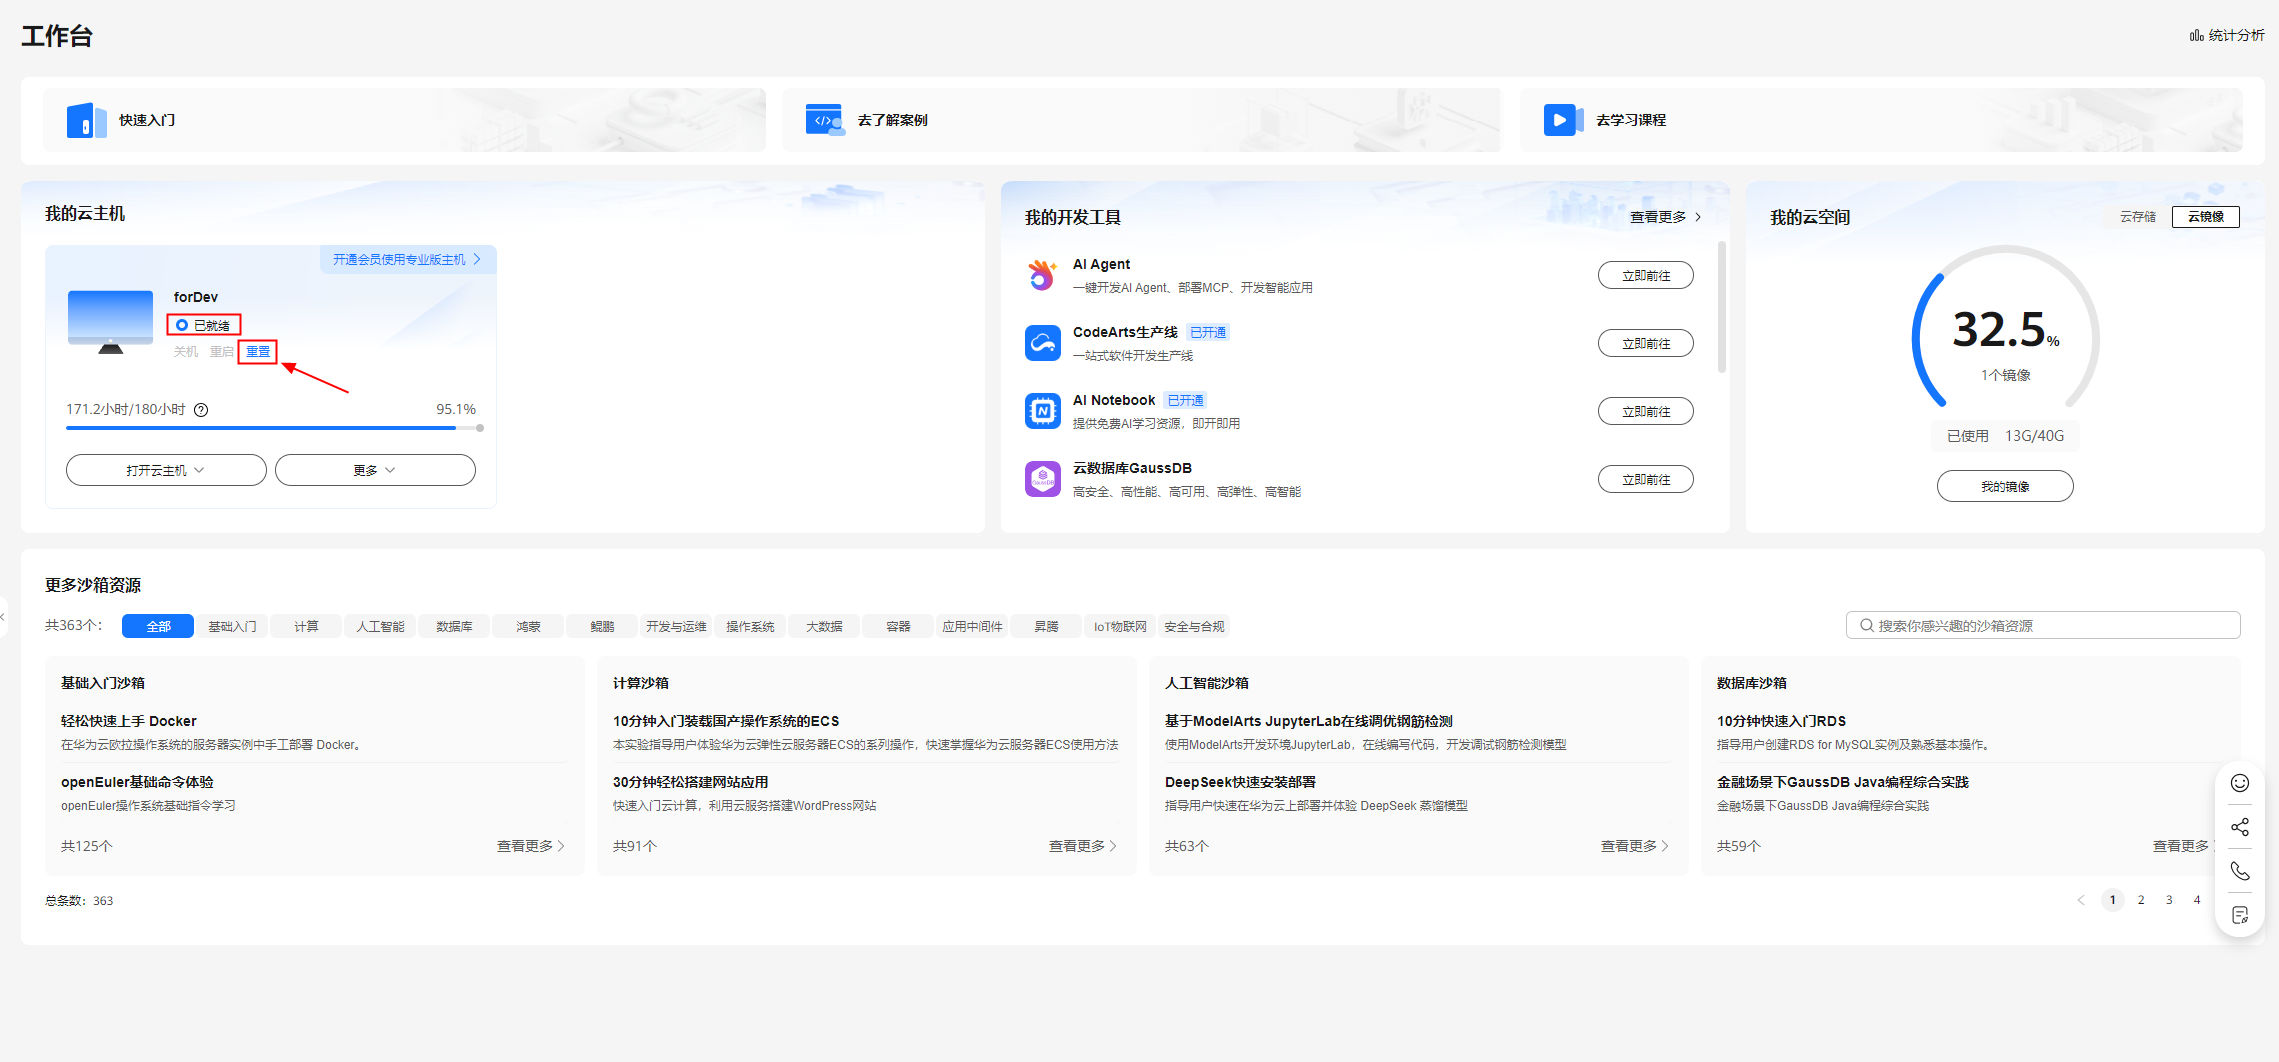The width and height of the screenshot is (2279, 1062).
Task: Select the 鸿蒙 category tab
Action: (528, 626)
